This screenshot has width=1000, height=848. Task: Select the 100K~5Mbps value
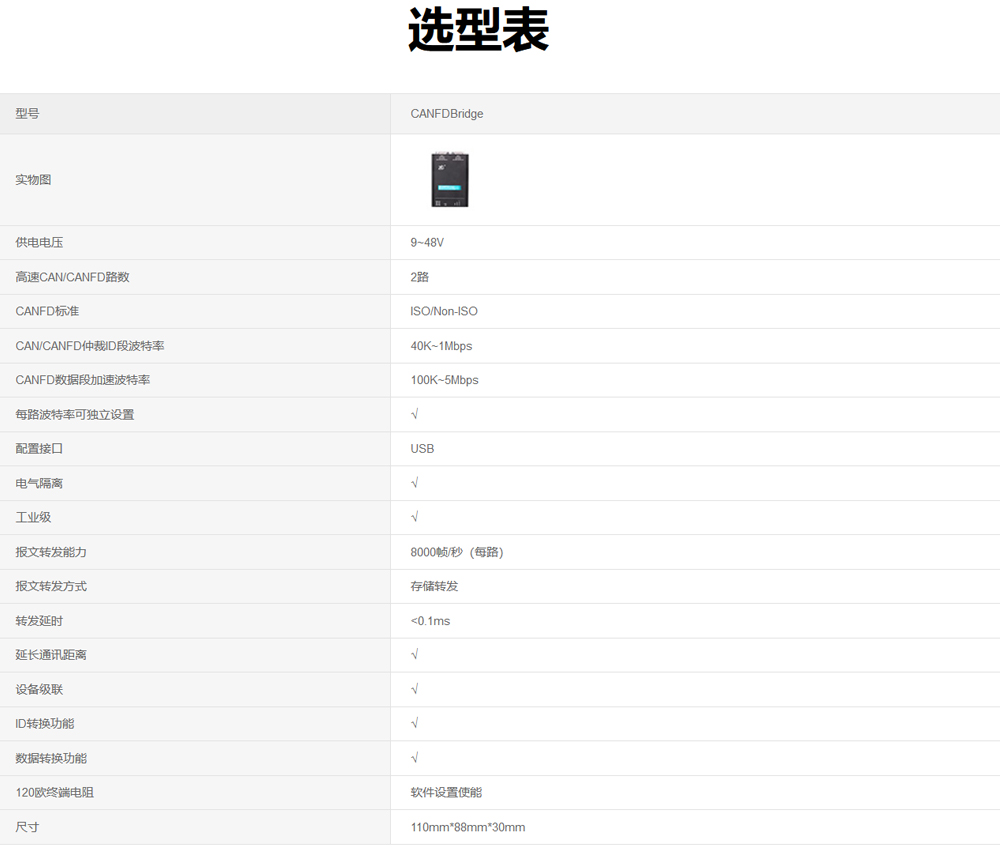pos(445,380)
